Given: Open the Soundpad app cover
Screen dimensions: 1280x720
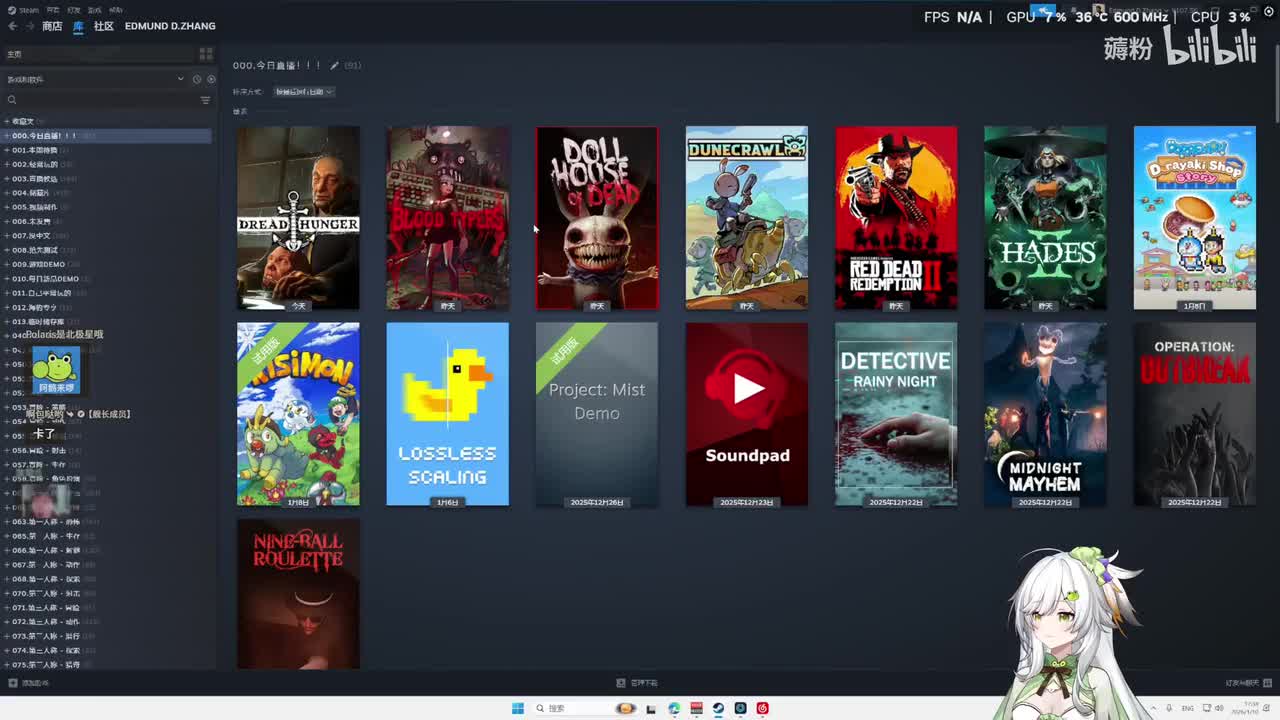Looking at the screenshot, I should point(747,414).
